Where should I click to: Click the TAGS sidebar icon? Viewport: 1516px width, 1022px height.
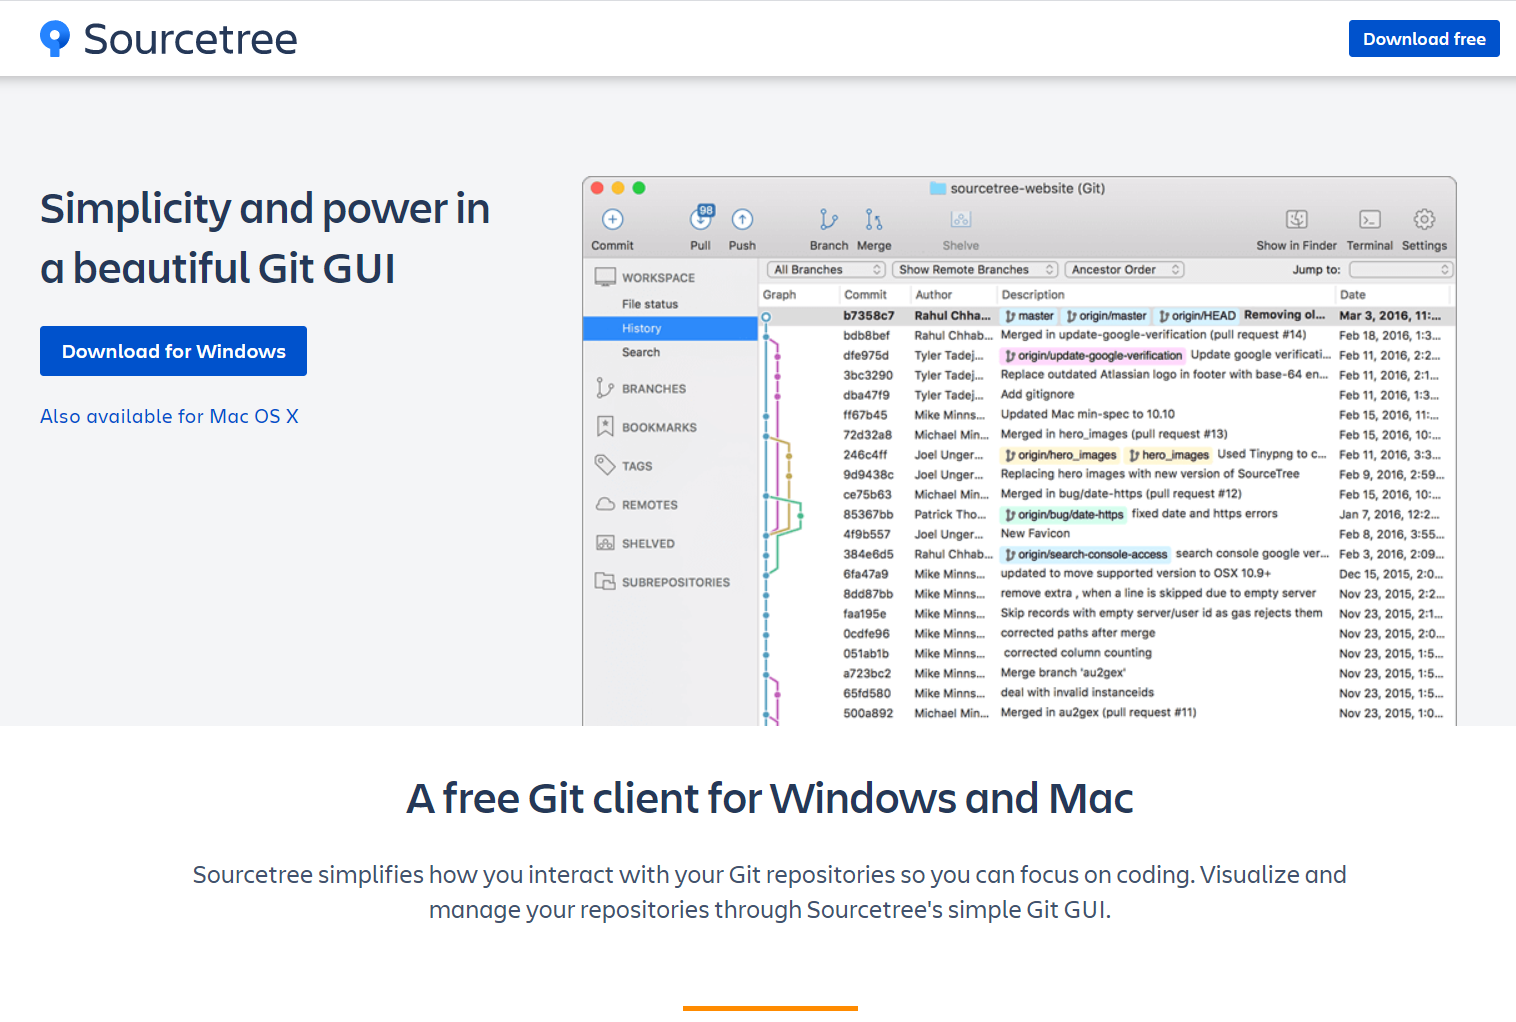pyautogui.click(x=605, y=465)
